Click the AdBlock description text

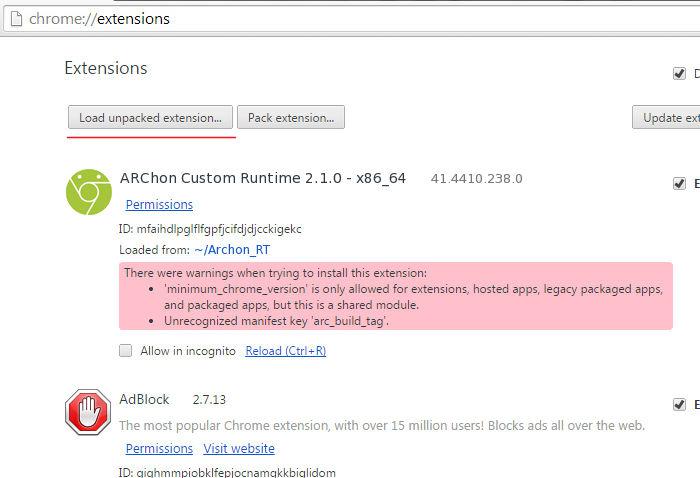(x=382, y=425)
